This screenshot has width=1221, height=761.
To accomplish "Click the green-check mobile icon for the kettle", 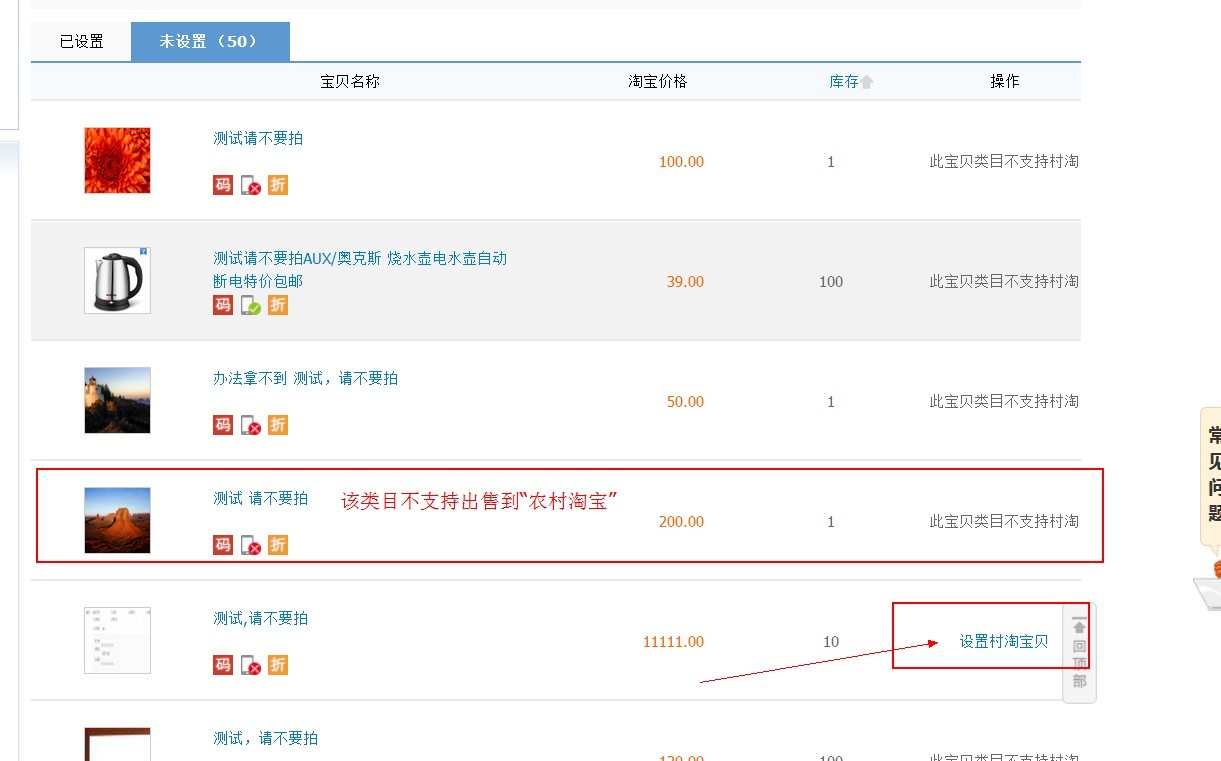I will pos(251,305).
